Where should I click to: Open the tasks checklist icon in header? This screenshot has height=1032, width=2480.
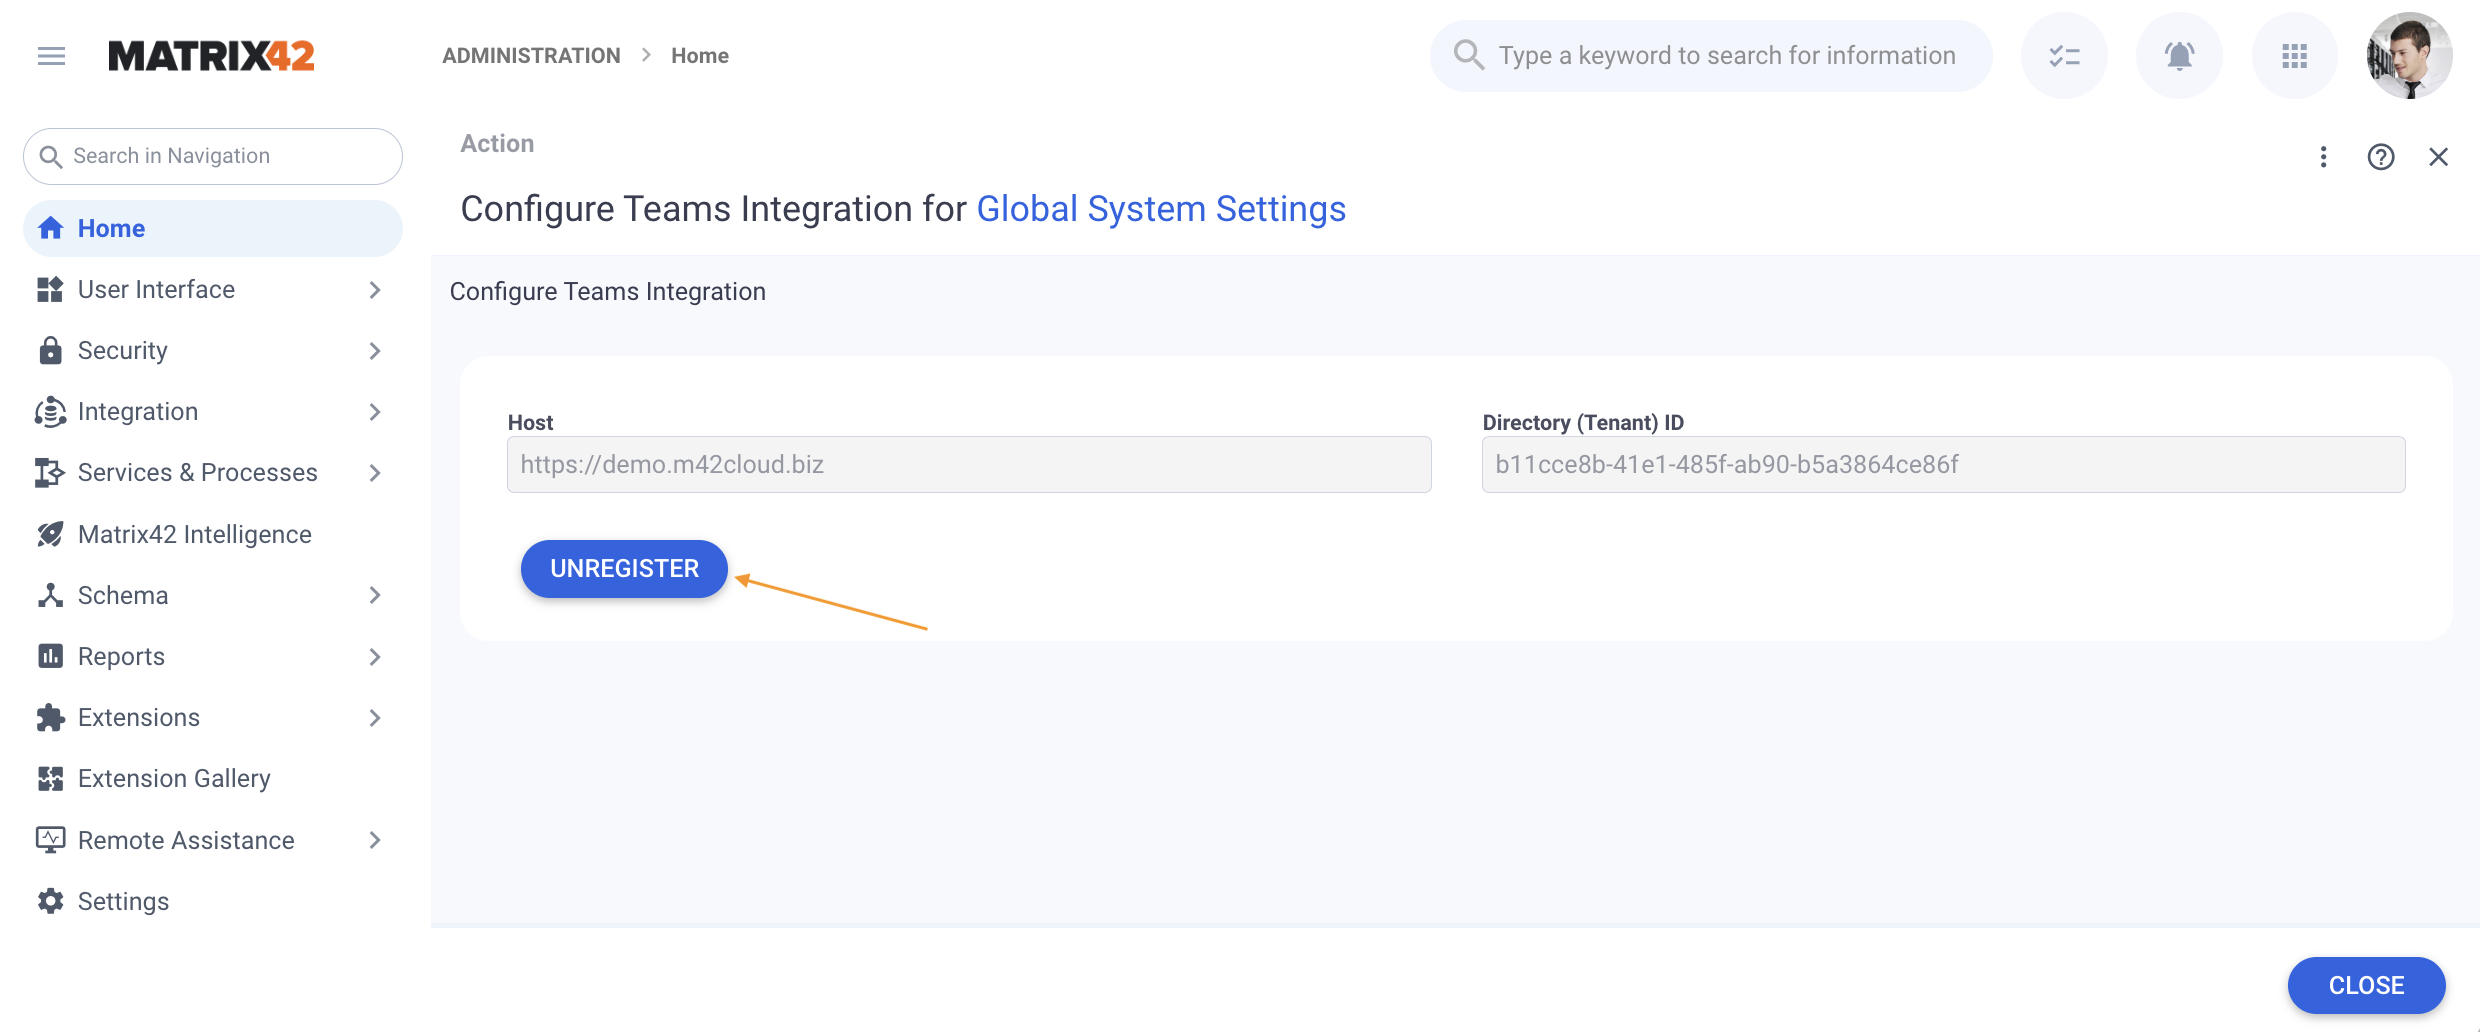2064,56
